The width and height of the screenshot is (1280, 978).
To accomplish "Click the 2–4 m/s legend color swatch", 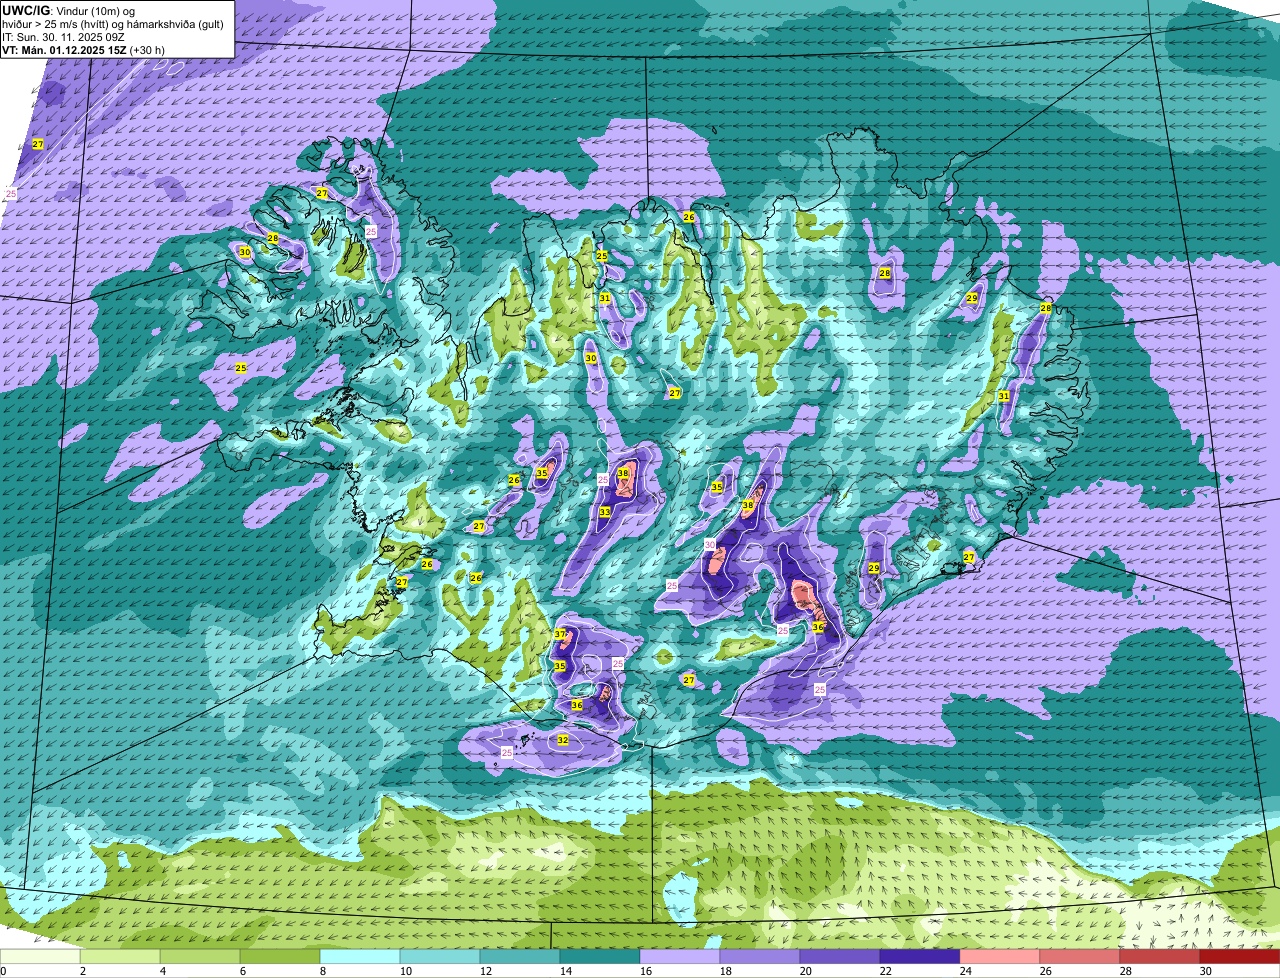I will pyautogui.click(x=120, y=957).
